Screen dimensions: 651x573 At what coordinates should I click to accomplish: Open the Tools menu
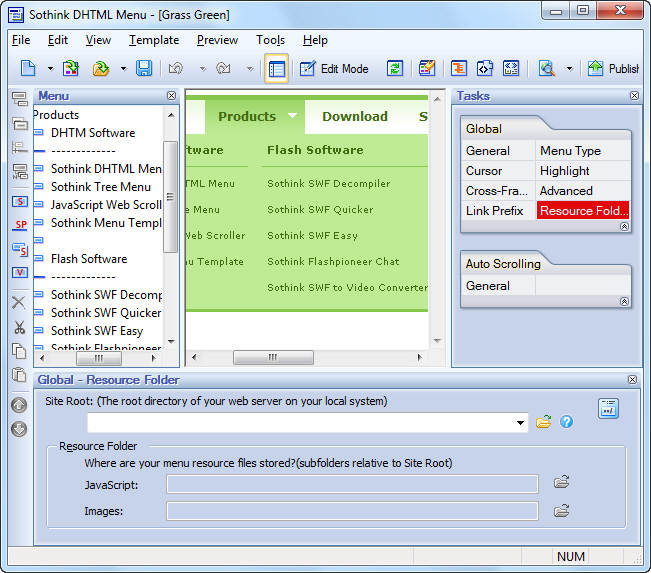[x=271, y=40]
